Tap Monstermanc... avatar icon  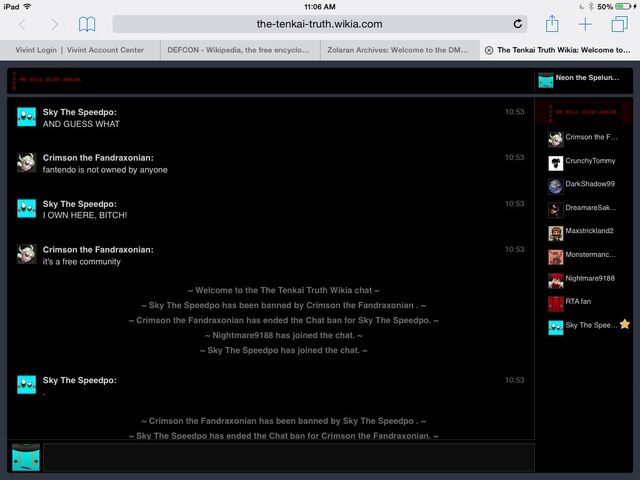tap(556, 257)
